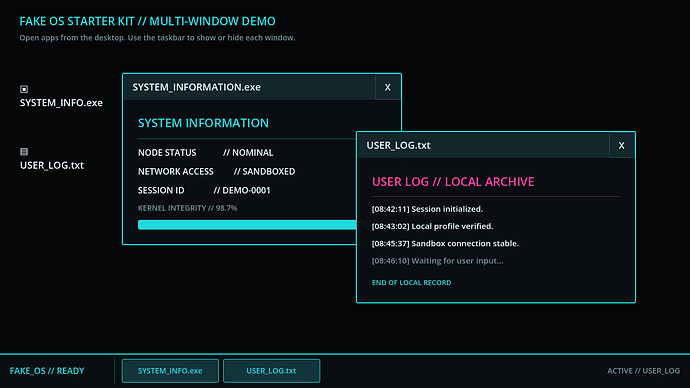This screenshot has width=690, height=388.
Task: Click the Local profile verified log entry
Action: coord(433,226)
